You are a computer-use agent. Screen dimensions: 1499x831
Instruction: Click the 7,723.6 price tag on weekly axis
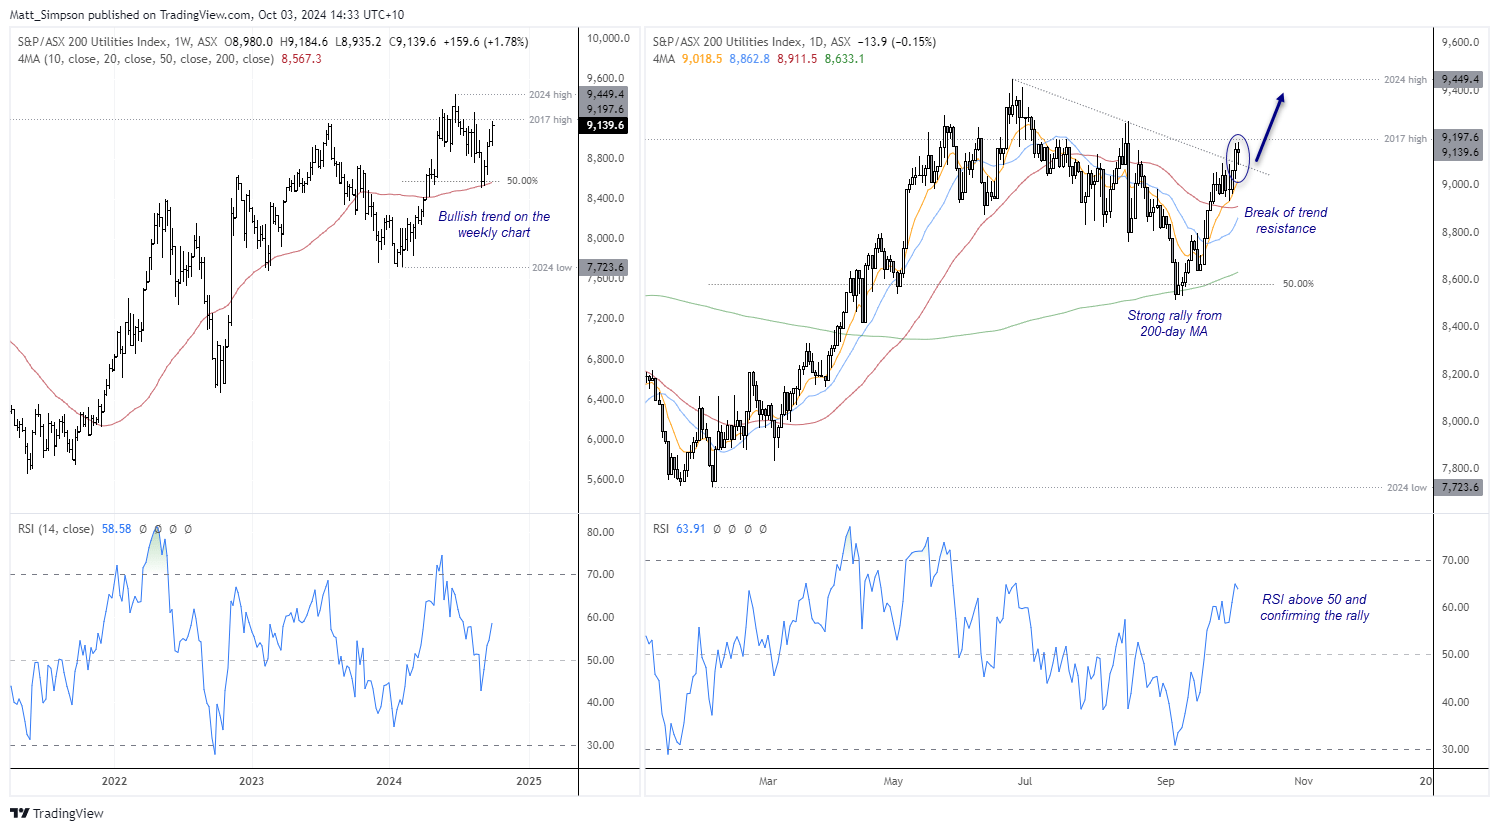[606, 268]
